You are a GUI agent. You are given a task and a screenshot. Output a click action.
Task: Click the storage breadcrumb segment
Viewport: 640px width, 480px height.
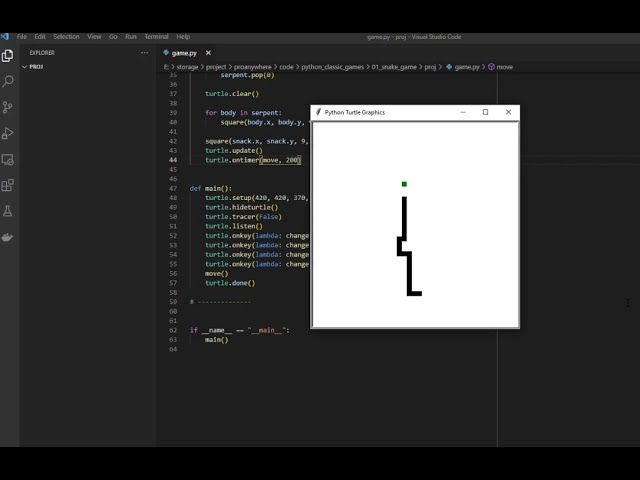[187, 67]
